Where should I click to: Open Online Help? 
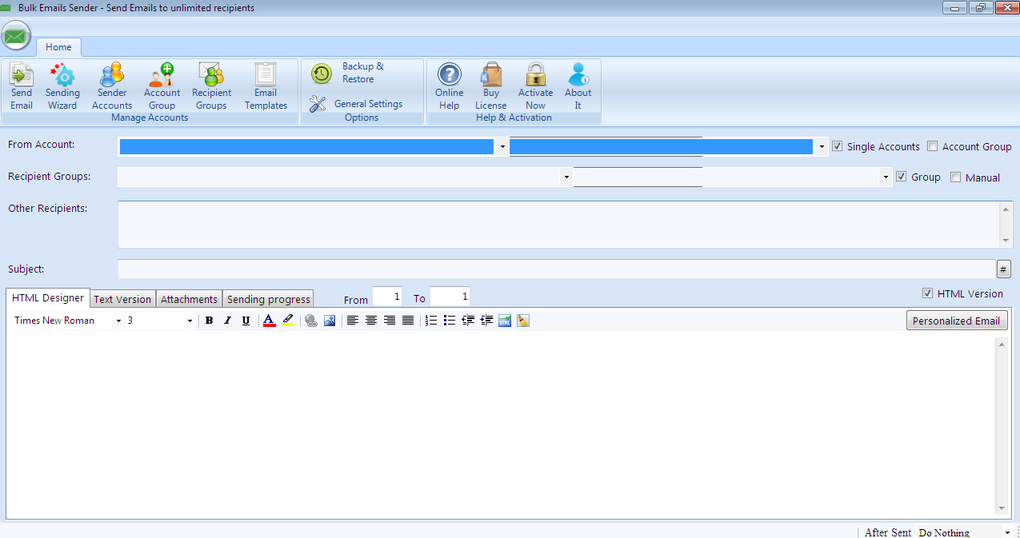pyautogui.click(x=449, y=86)
